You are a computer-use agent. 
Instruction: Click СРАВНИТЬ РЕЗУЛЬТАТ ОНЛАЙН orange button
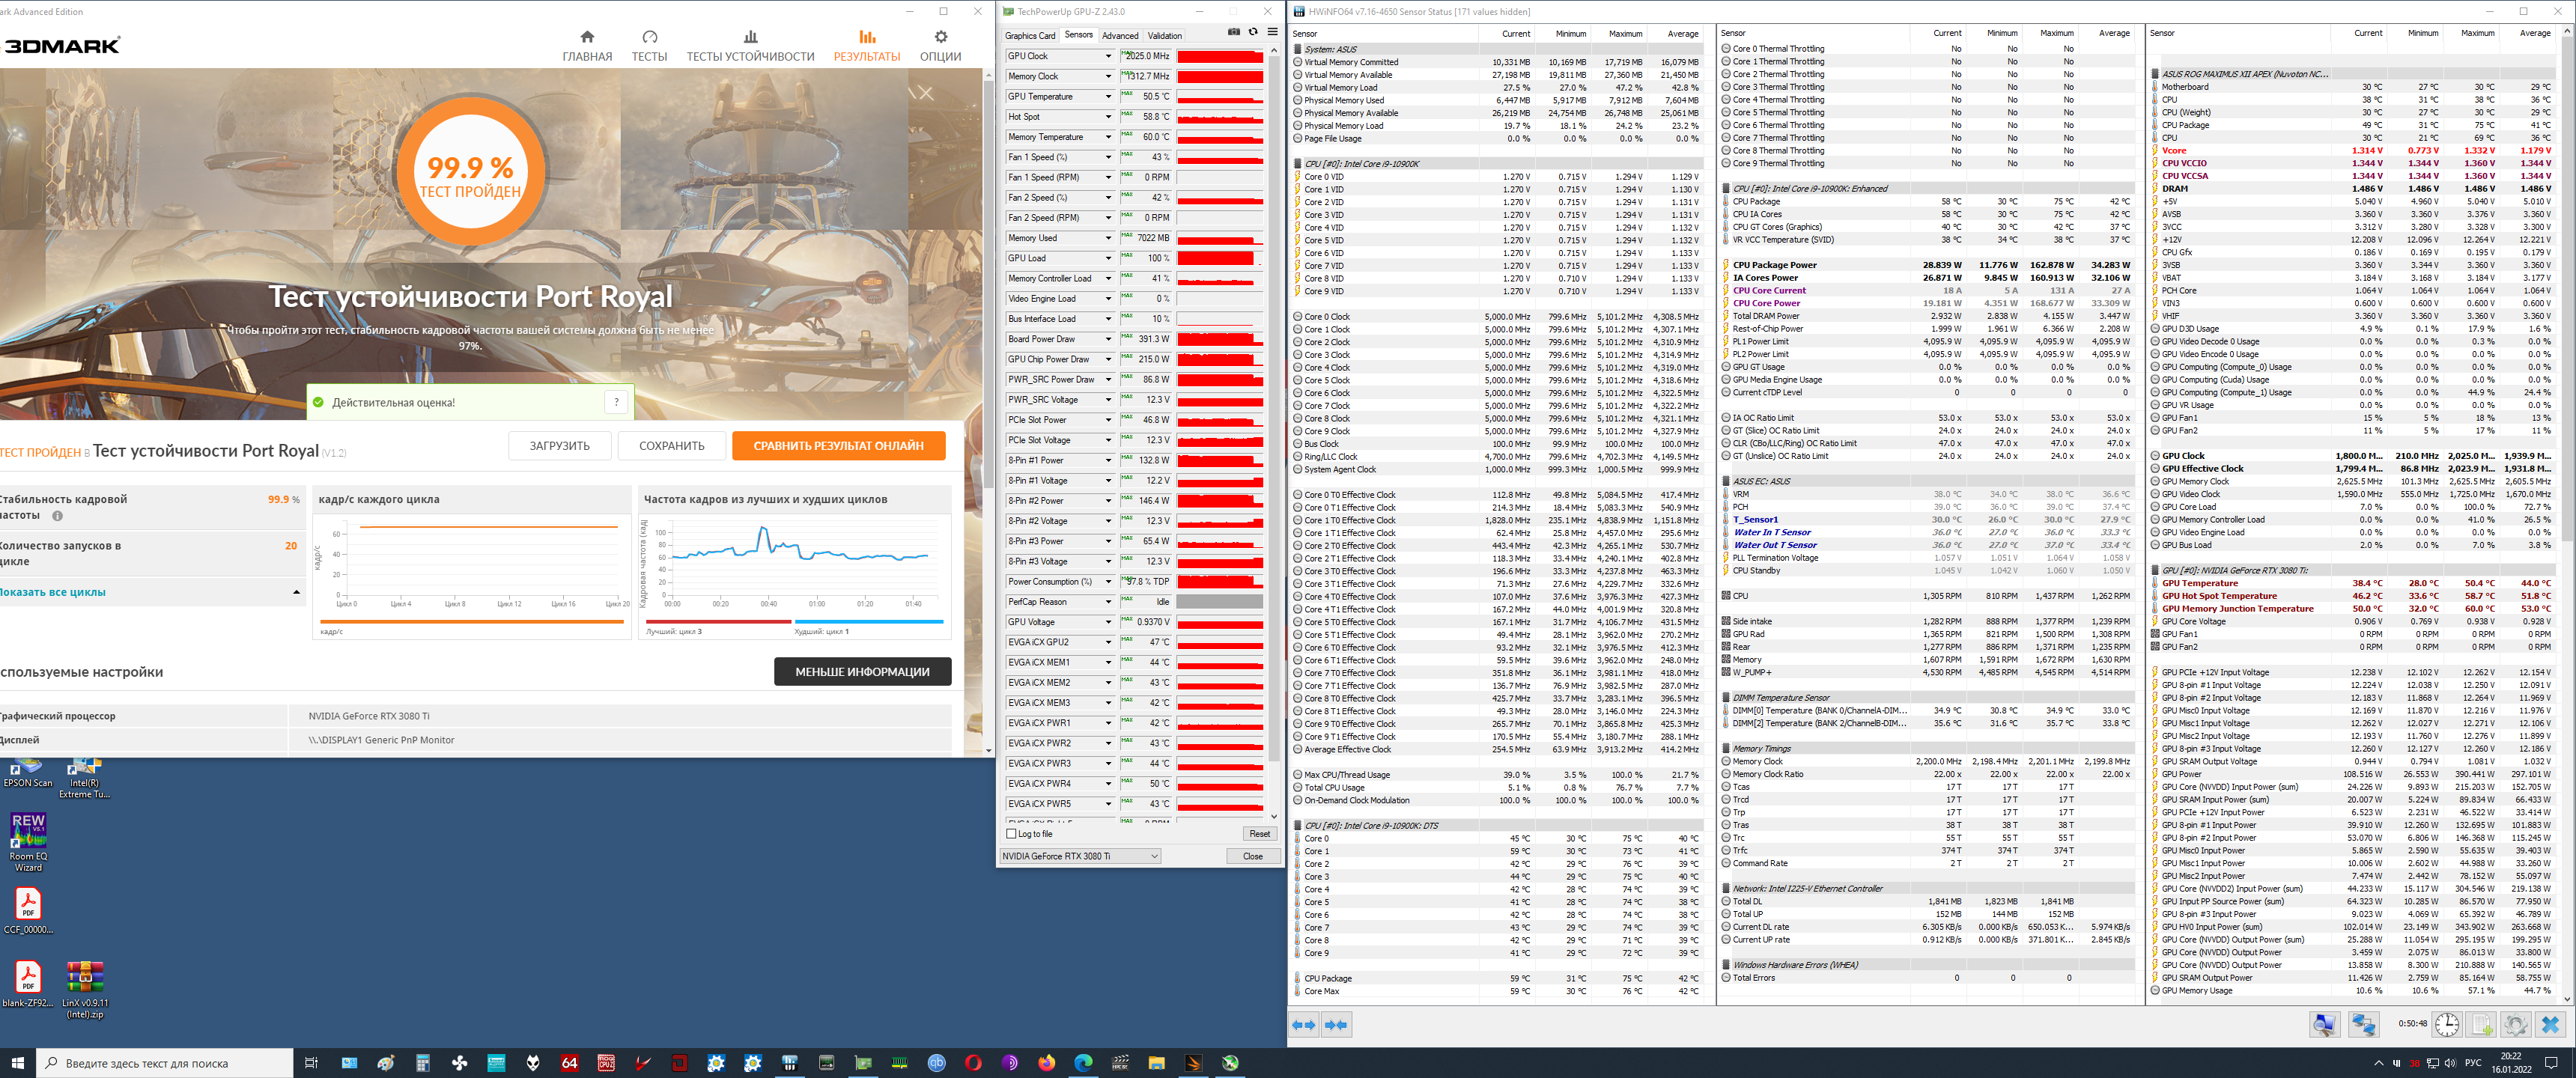point(838,446)
